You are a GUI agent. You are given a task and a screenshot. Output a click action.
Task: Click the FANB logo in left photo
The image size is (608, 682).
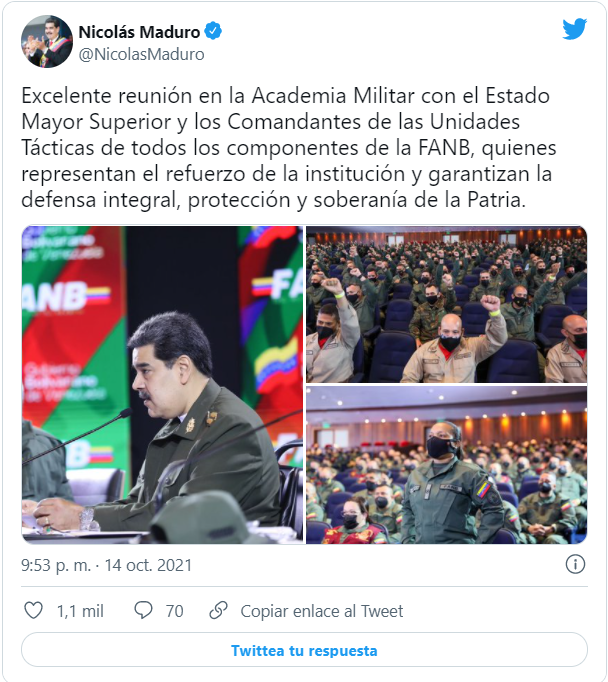[65, 296]
